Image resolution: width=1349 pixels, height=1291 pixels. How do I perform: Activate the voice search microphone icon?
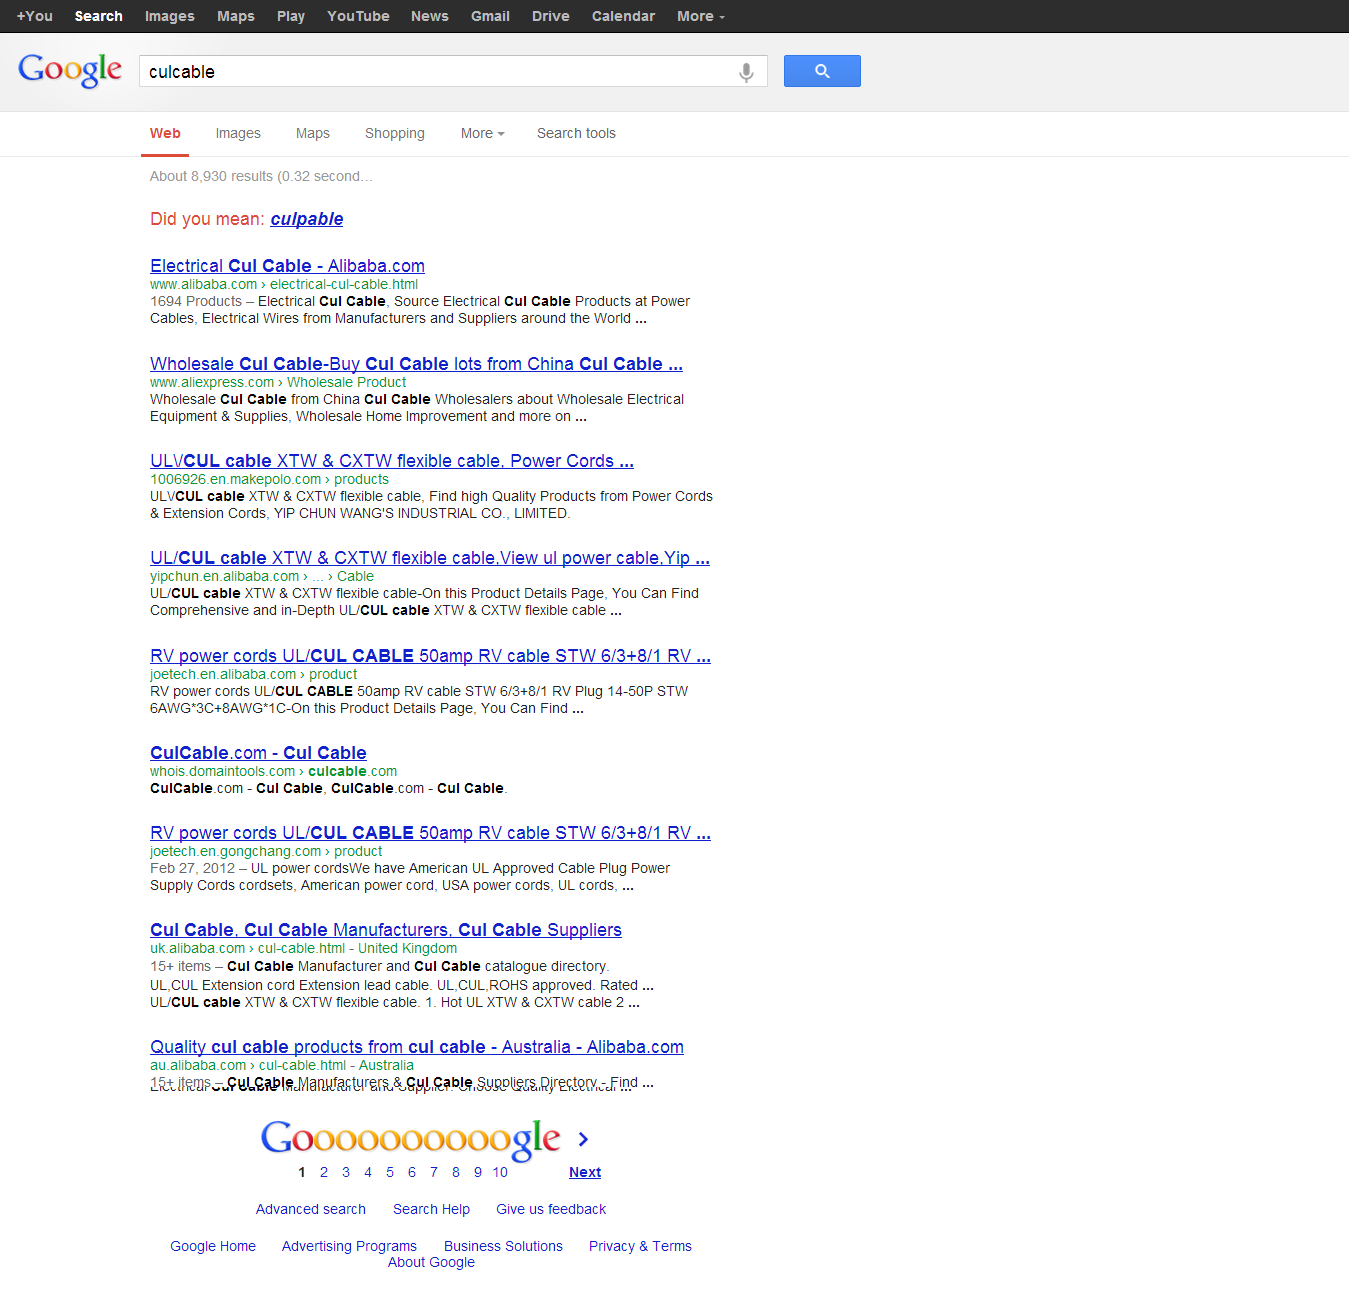pyautogui.click(x=746, y=72)
